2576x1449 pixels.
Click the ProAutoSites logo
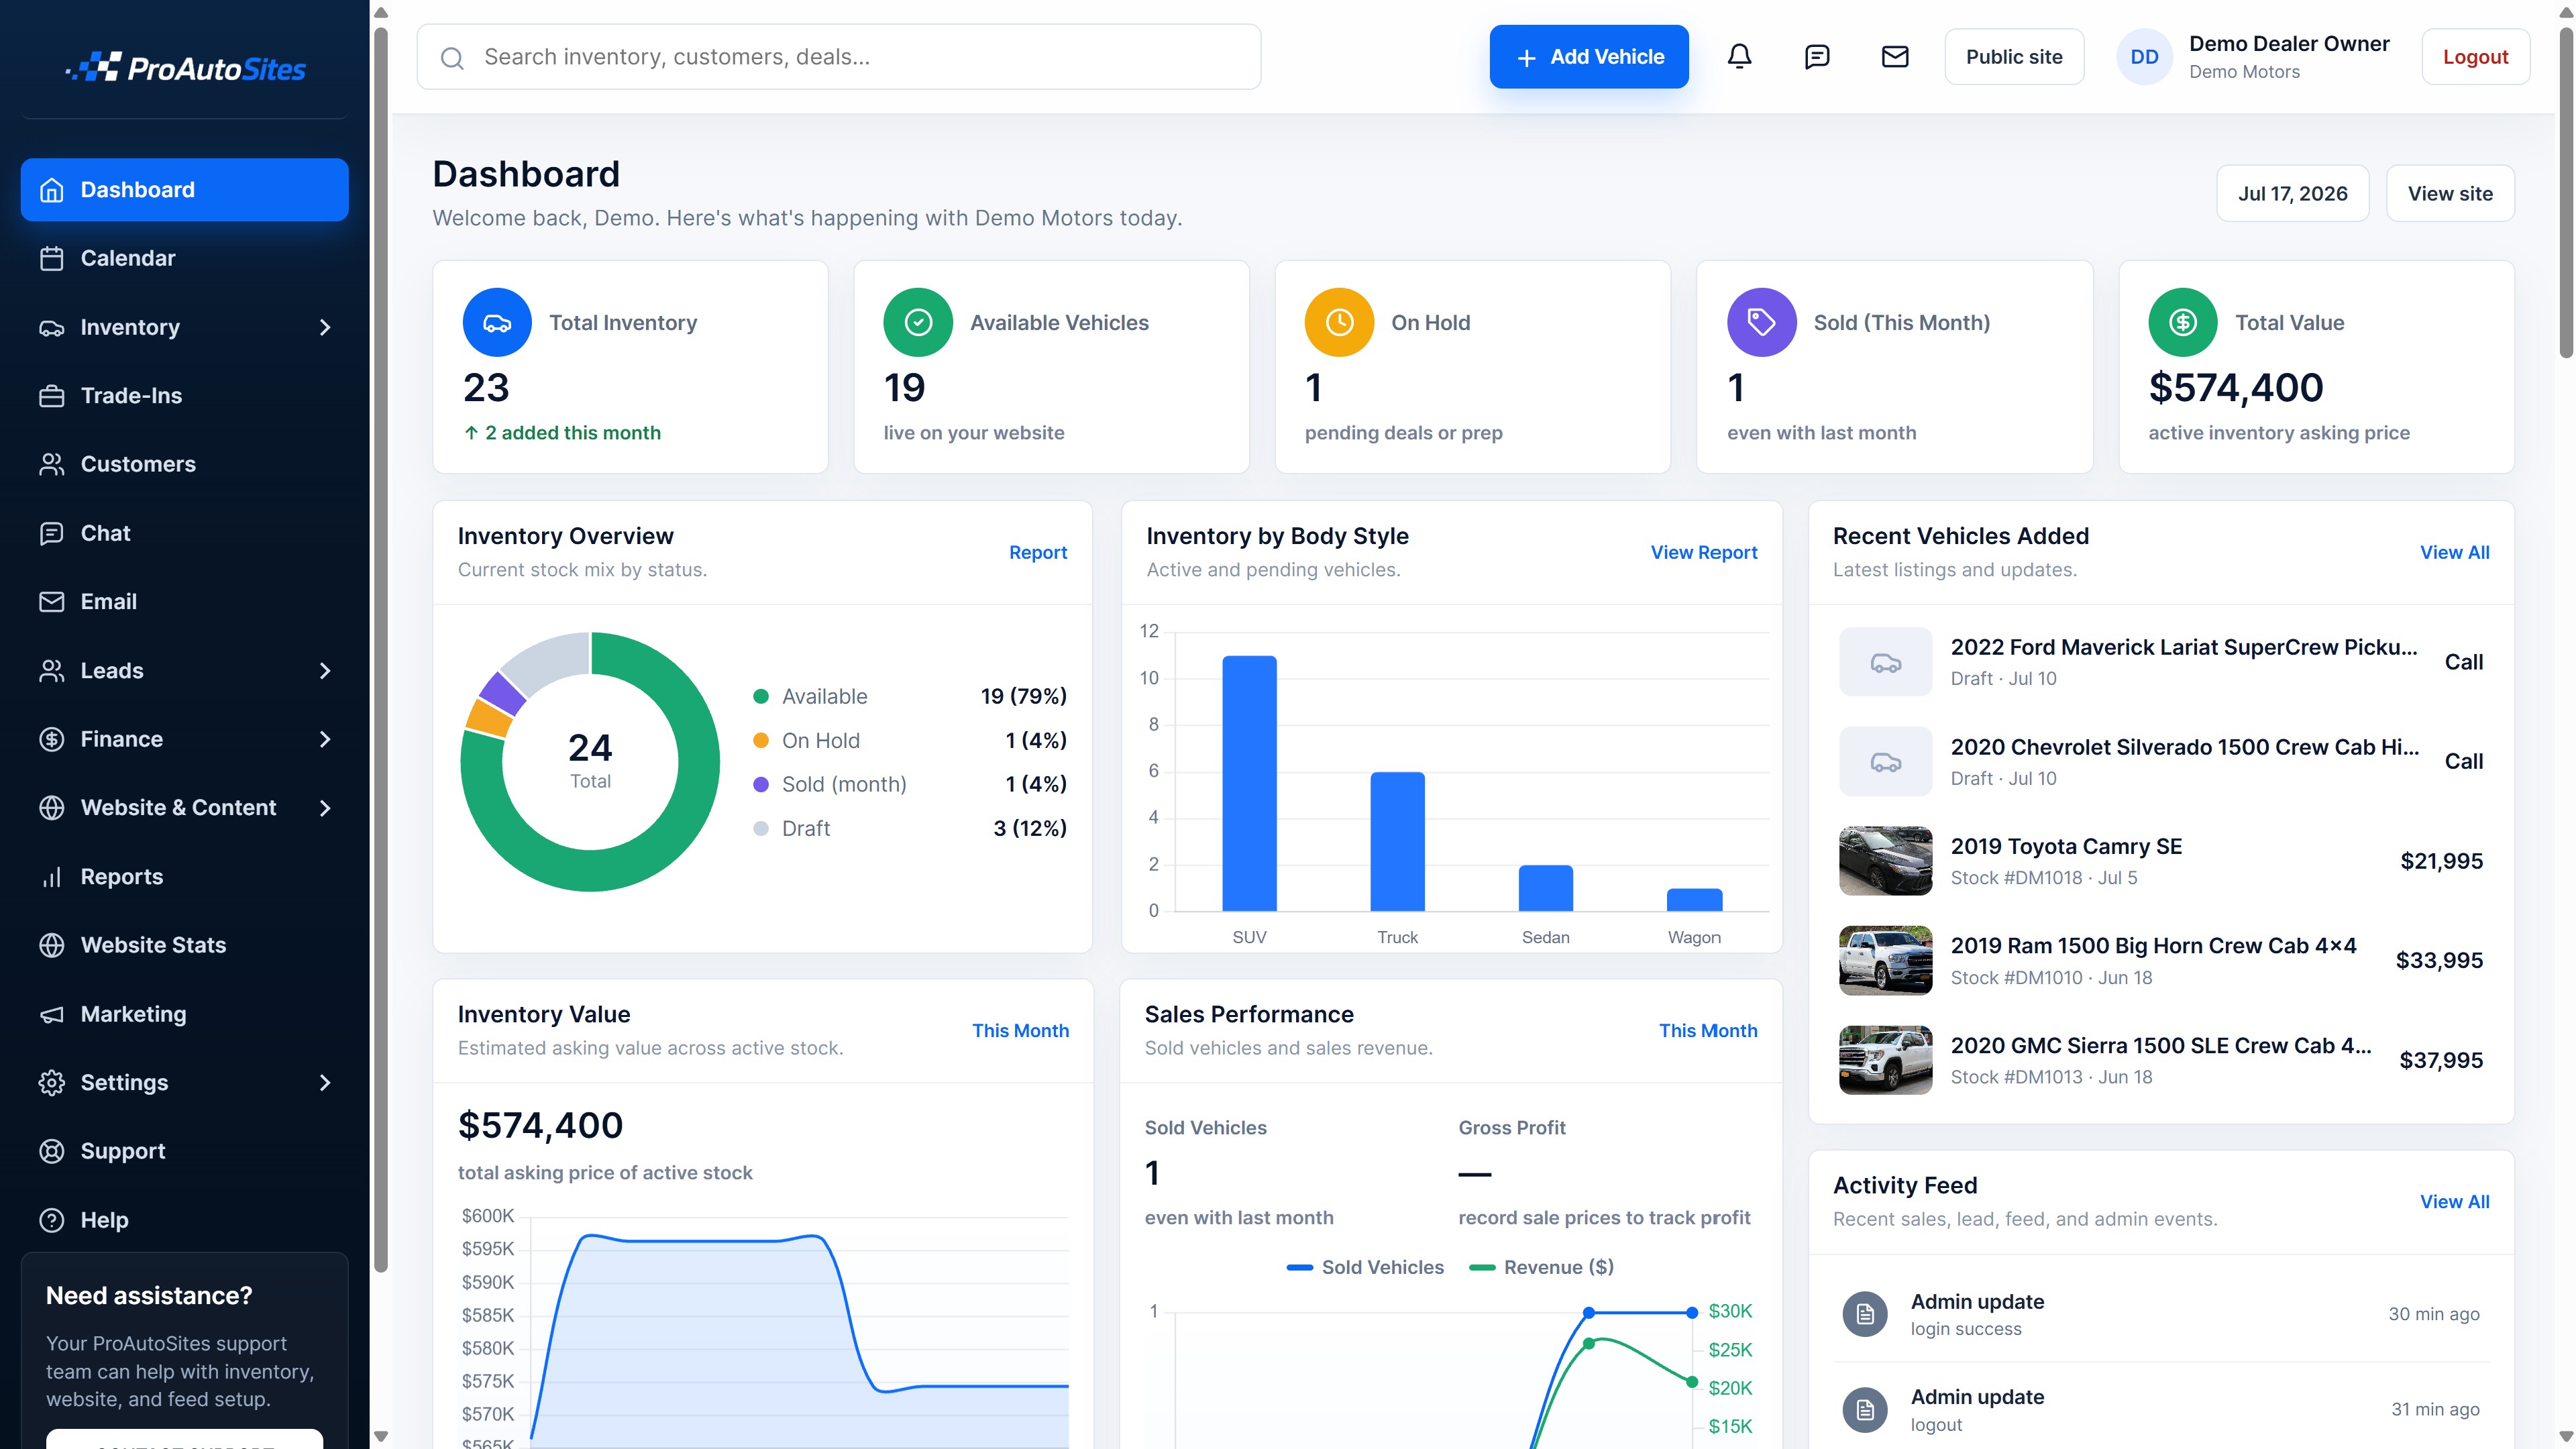point(185,68)
